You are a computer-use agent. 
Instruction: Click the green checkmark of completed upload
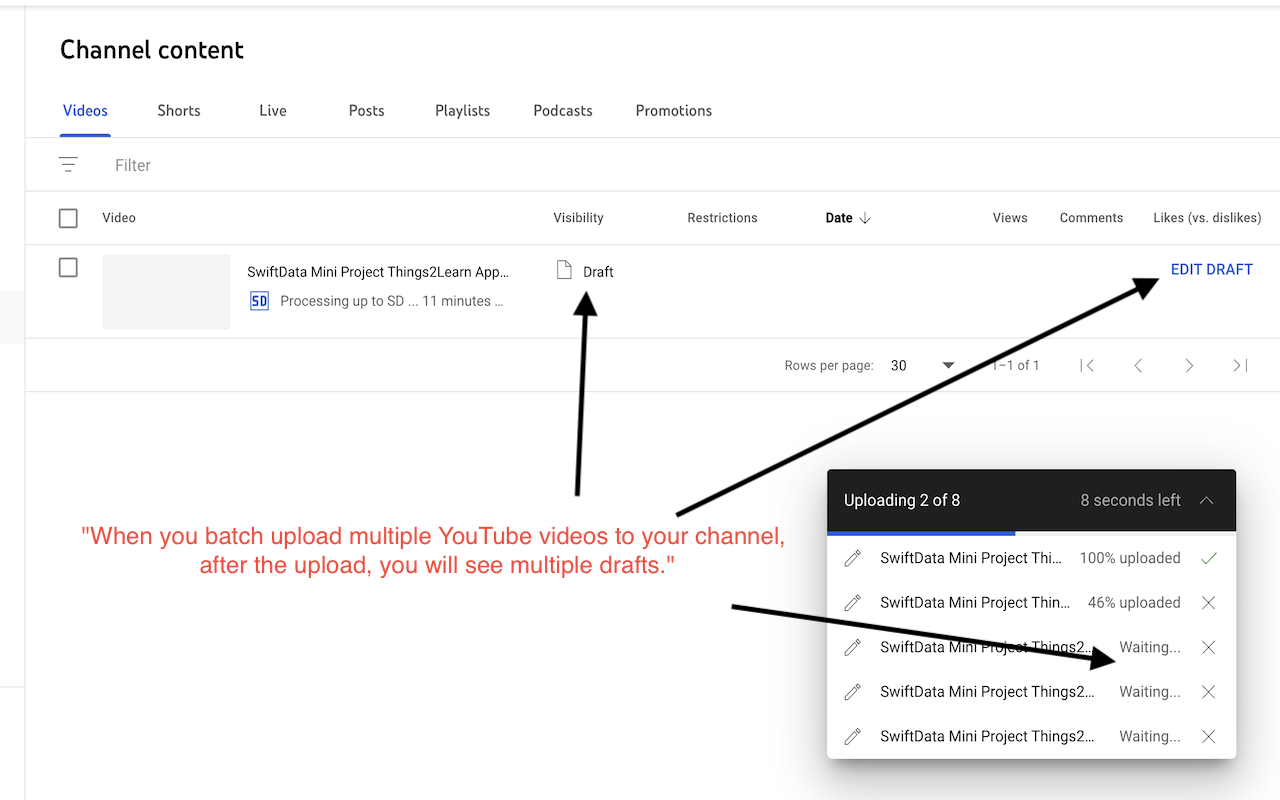pos(1209,559)
